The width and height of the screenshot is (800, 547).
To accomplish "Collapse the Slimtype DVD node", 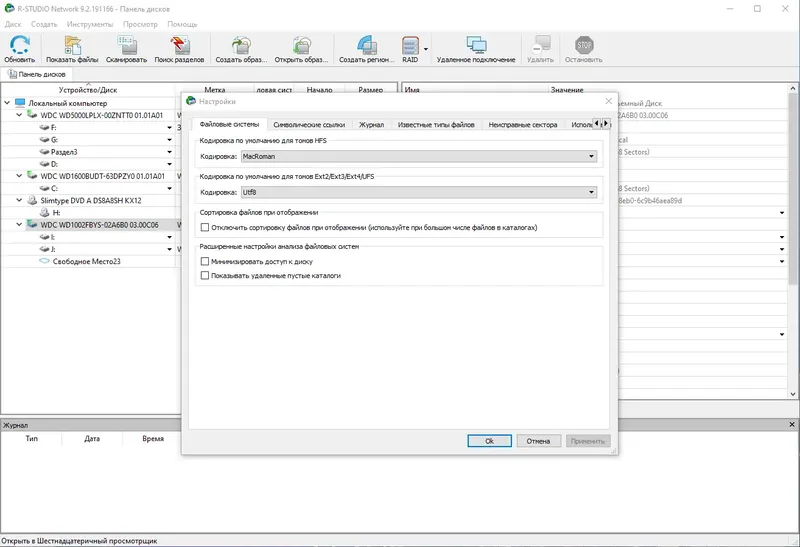I will tap(19, 200).
